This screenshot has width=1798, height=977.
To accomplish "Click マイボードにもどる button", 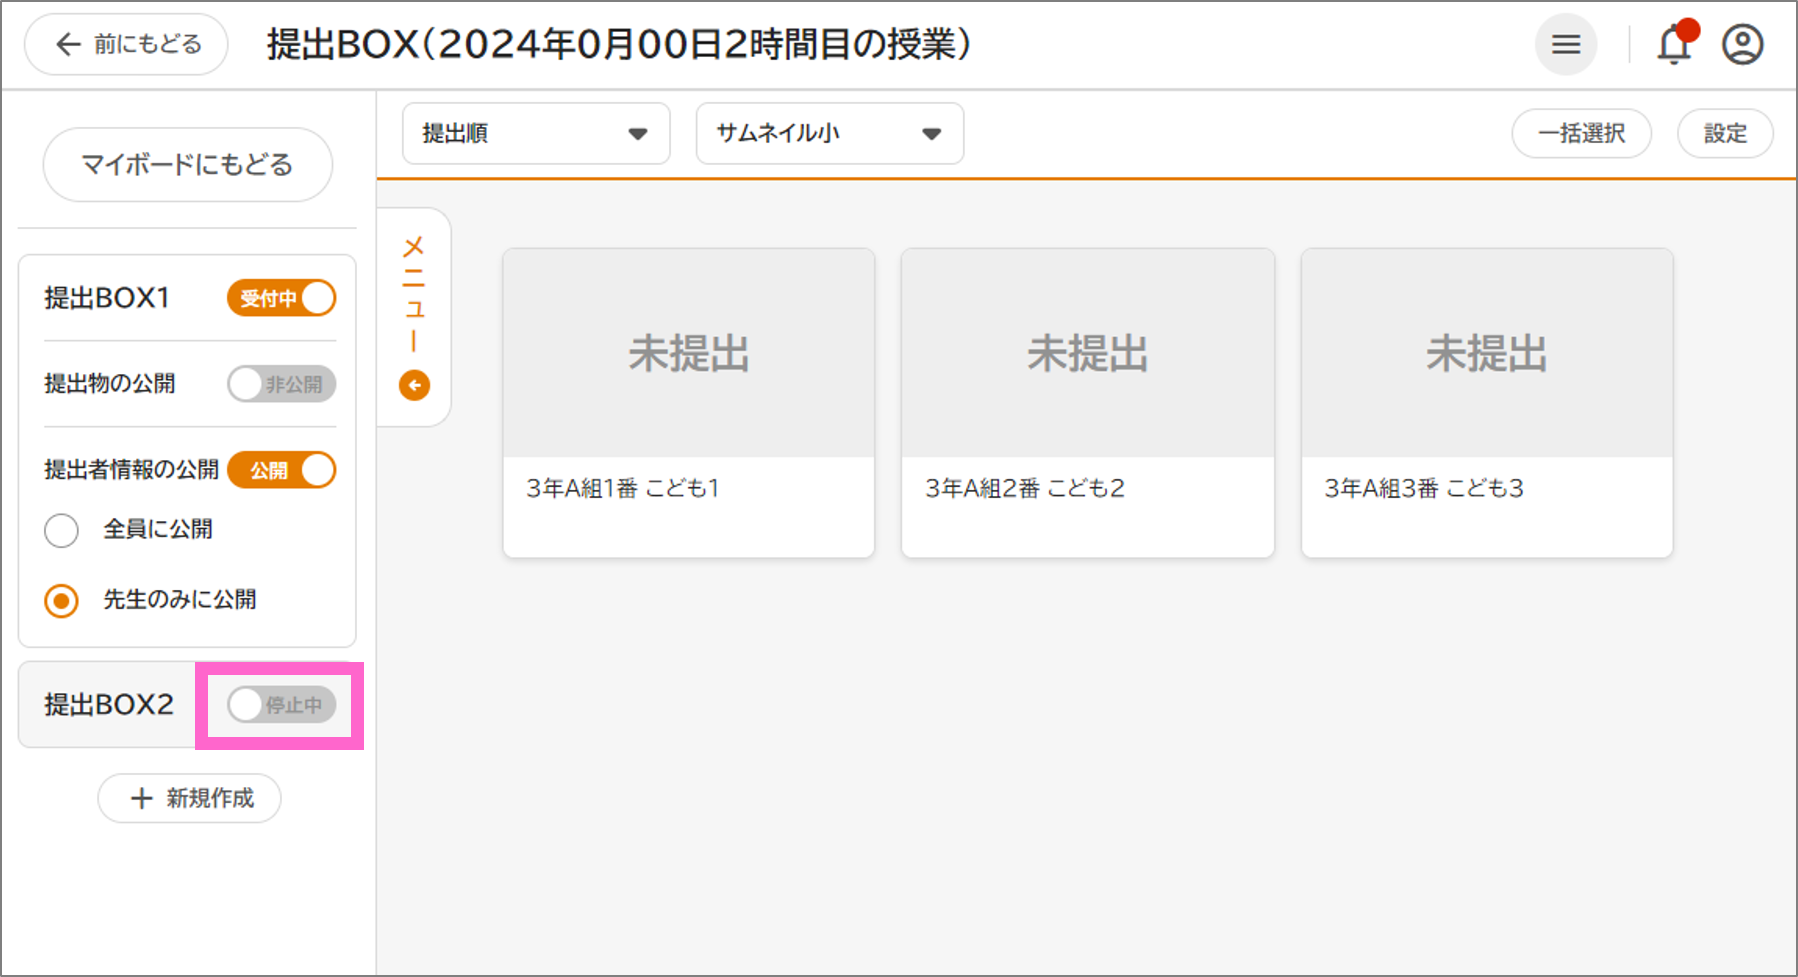I will pyautogui.click(x=187, y=164).
